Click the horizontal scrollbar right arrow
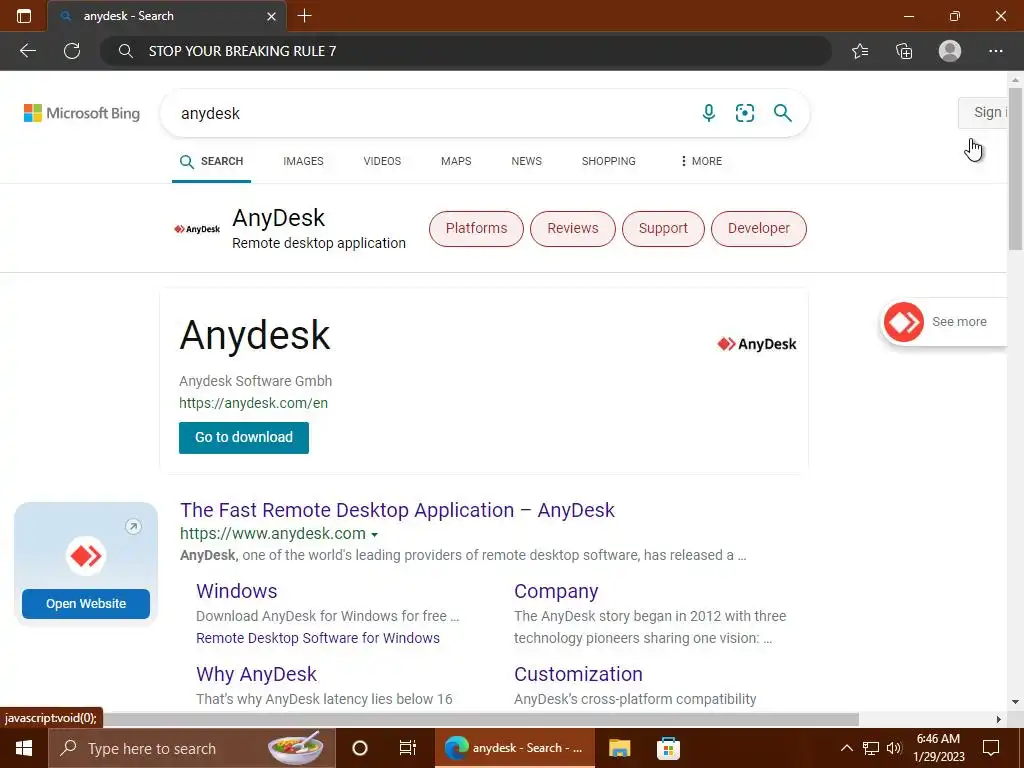The width and height of the screenshot is (1024, 768). click(x=999, y=720)
